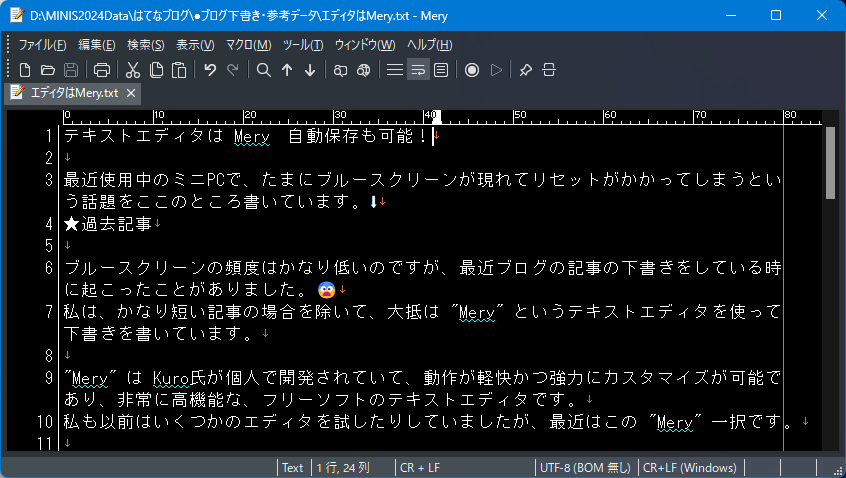The width and height of the screenshot is (846, 478).
Task: Open the ヘルプ(H) menu
Action: point(429,45)
